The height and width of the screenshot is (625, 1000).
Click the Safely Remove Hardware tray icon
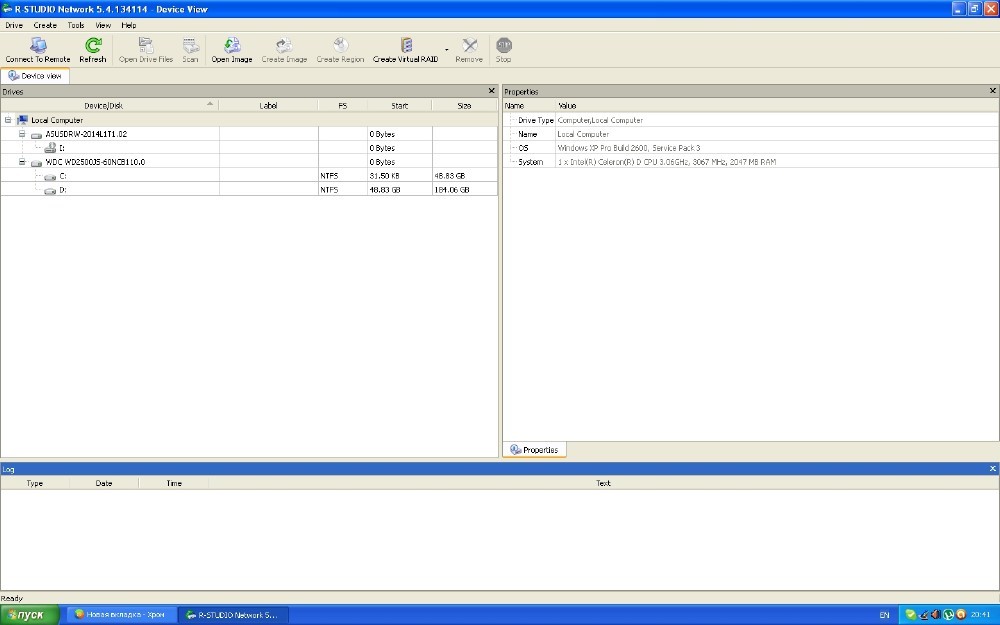point(923,615)
